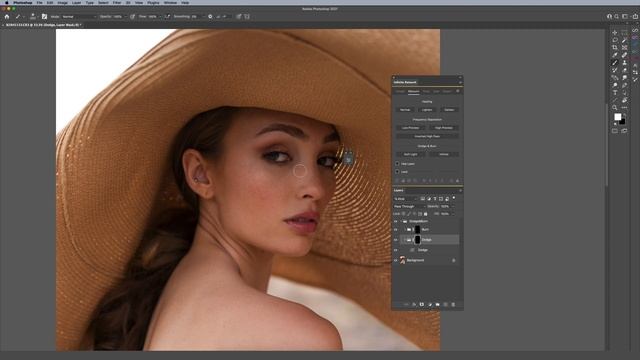Toggle visibility of Burn layer group

point(396,230)
